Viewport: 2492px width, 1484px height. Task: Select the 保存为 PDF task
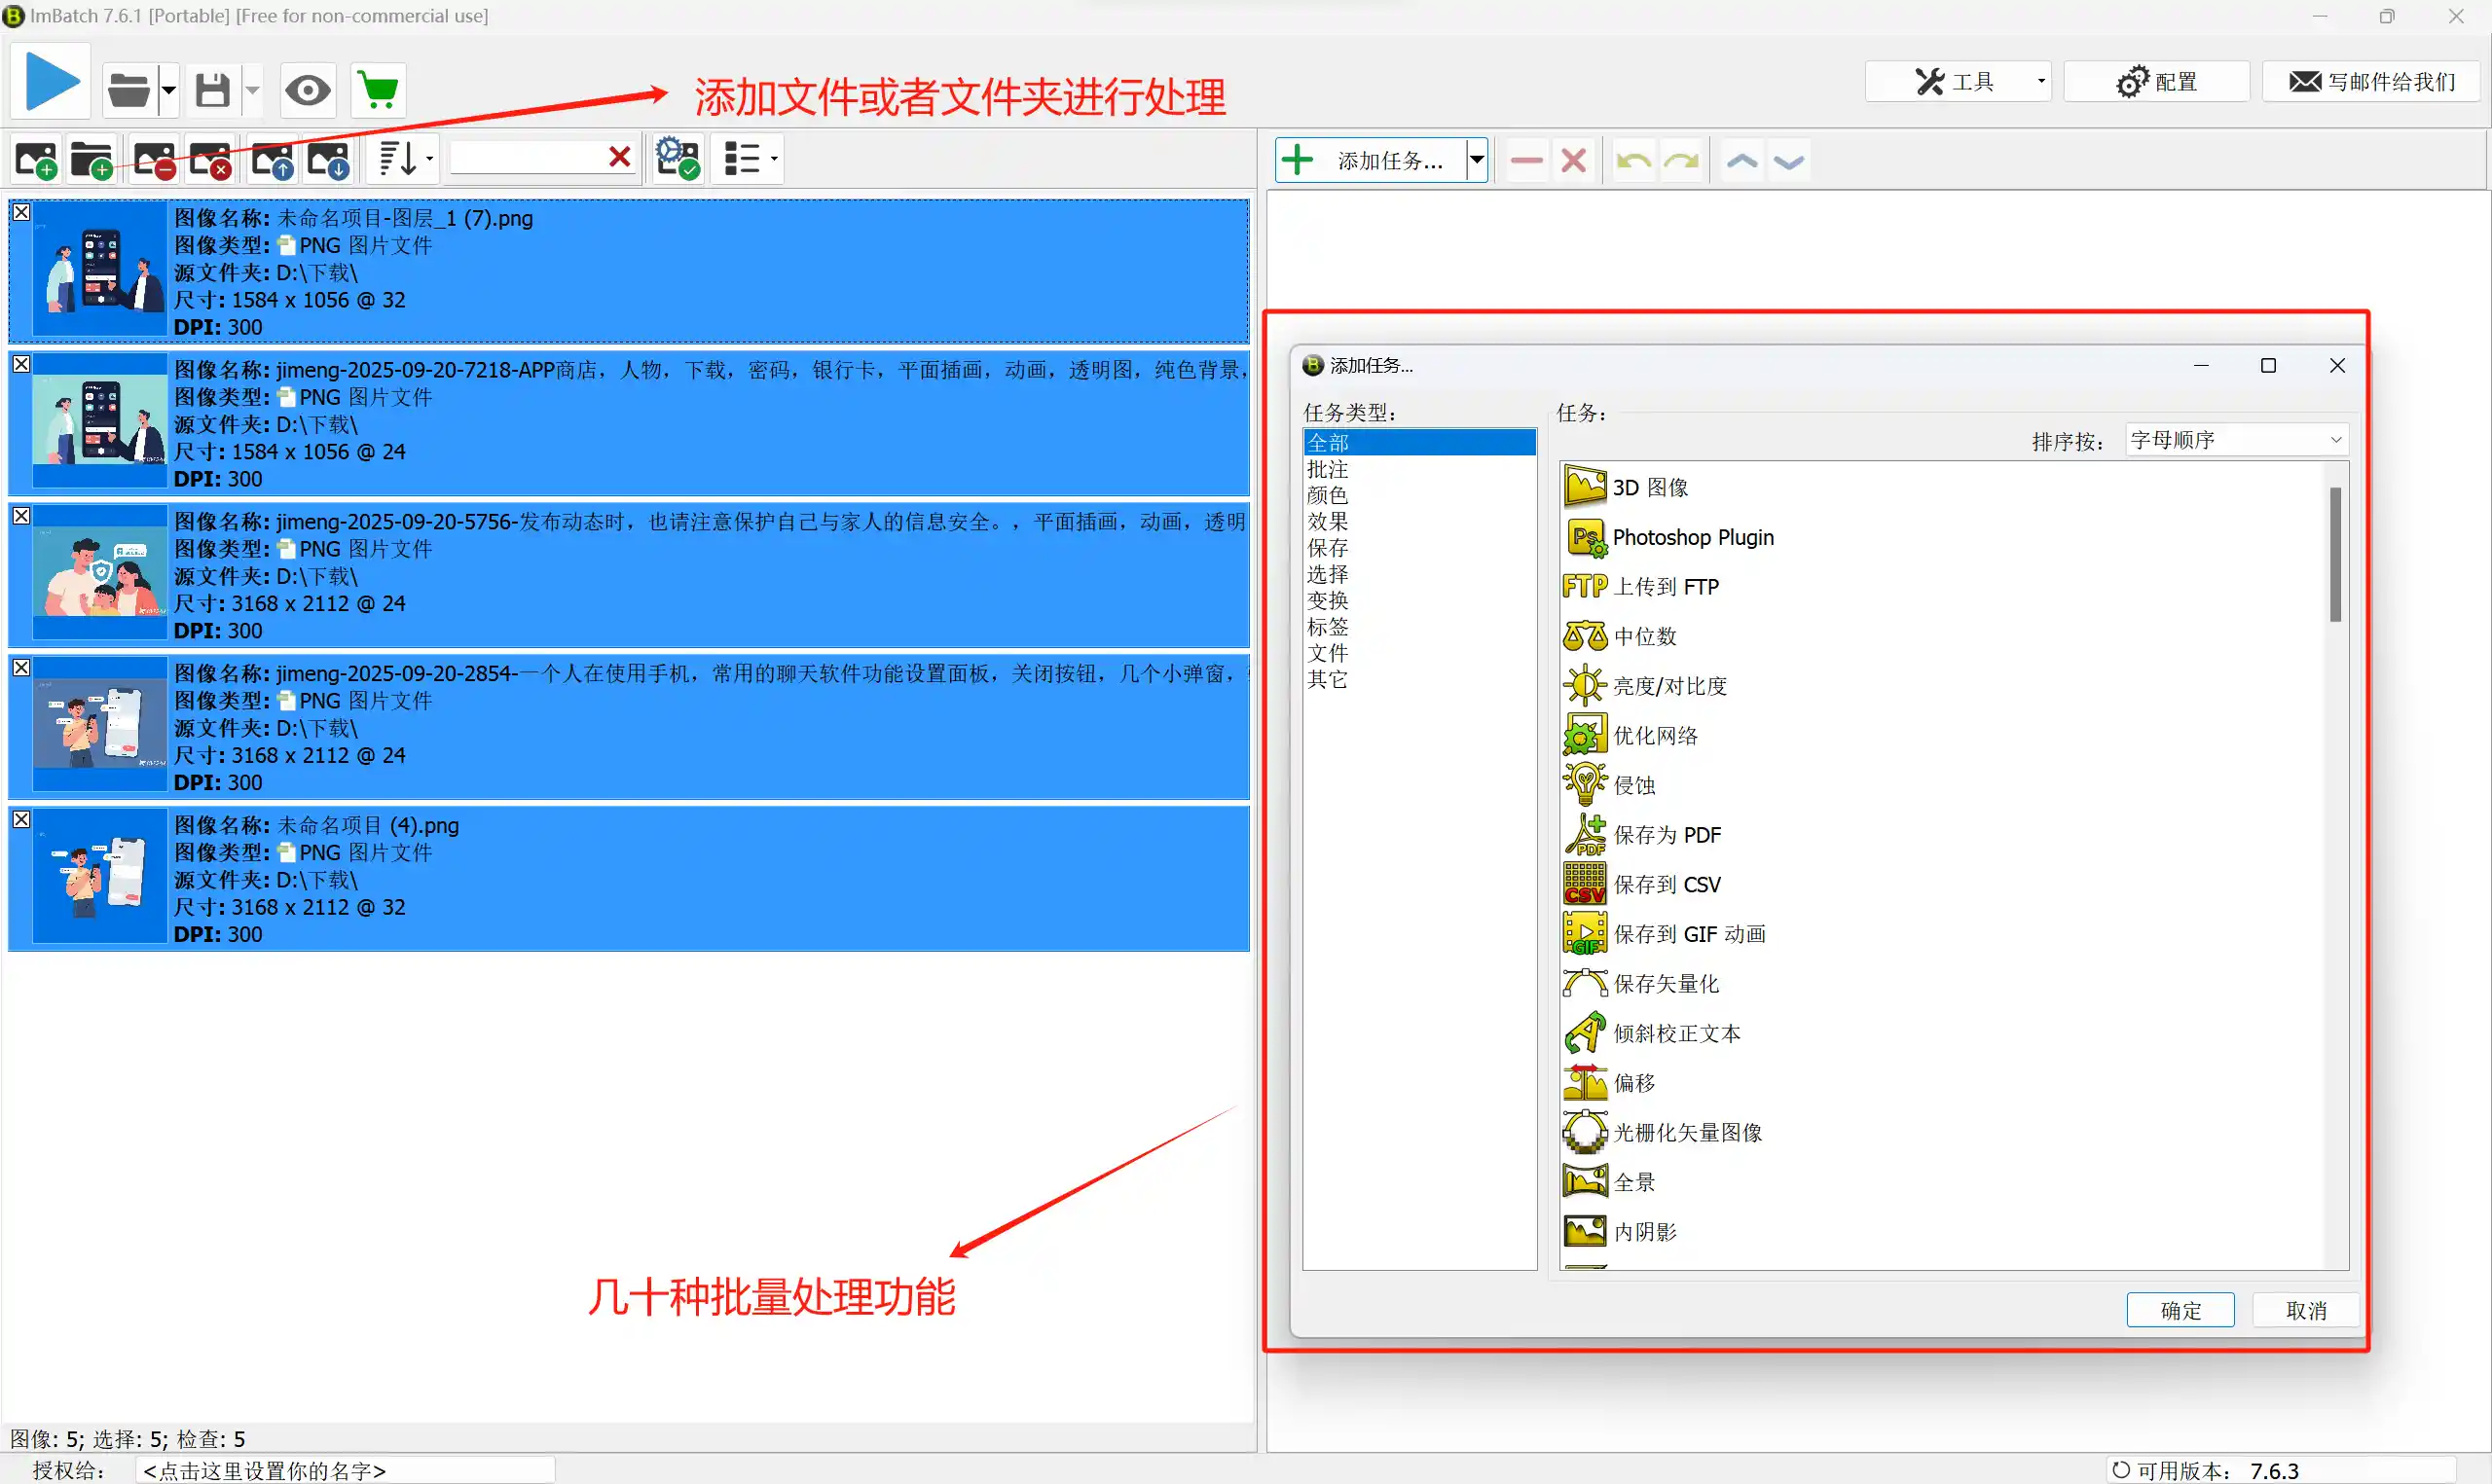pos(1666,835)
